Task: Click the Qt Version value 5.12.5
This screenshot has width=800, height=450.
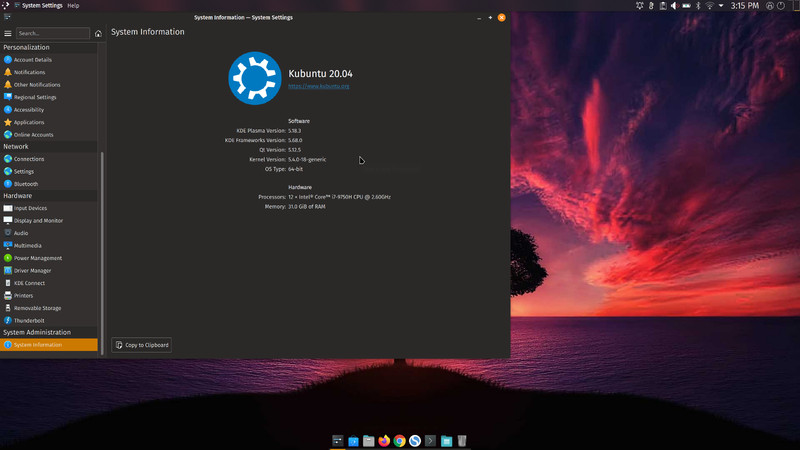Action: coord(294,150)
